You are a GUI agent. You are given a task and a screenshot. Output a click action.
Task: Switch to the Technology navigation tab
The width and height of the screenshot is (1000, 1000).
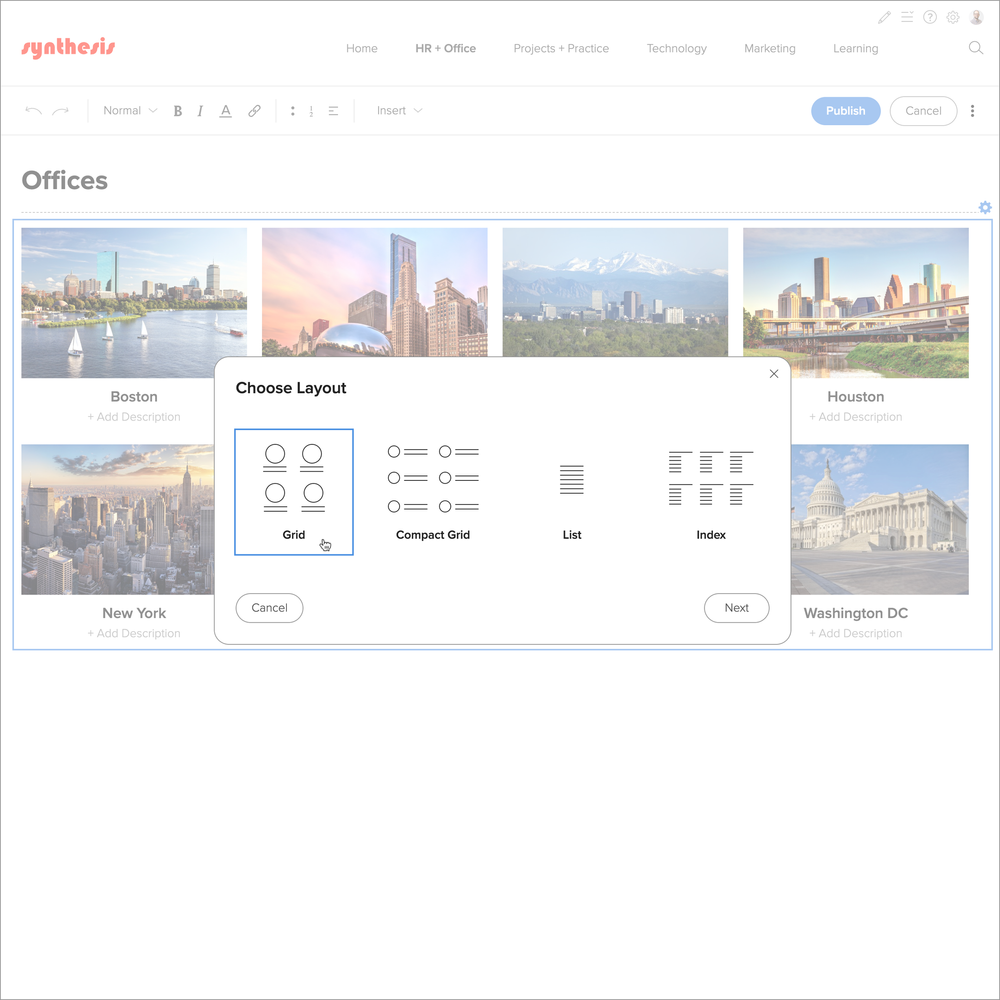tap(676, 48)
